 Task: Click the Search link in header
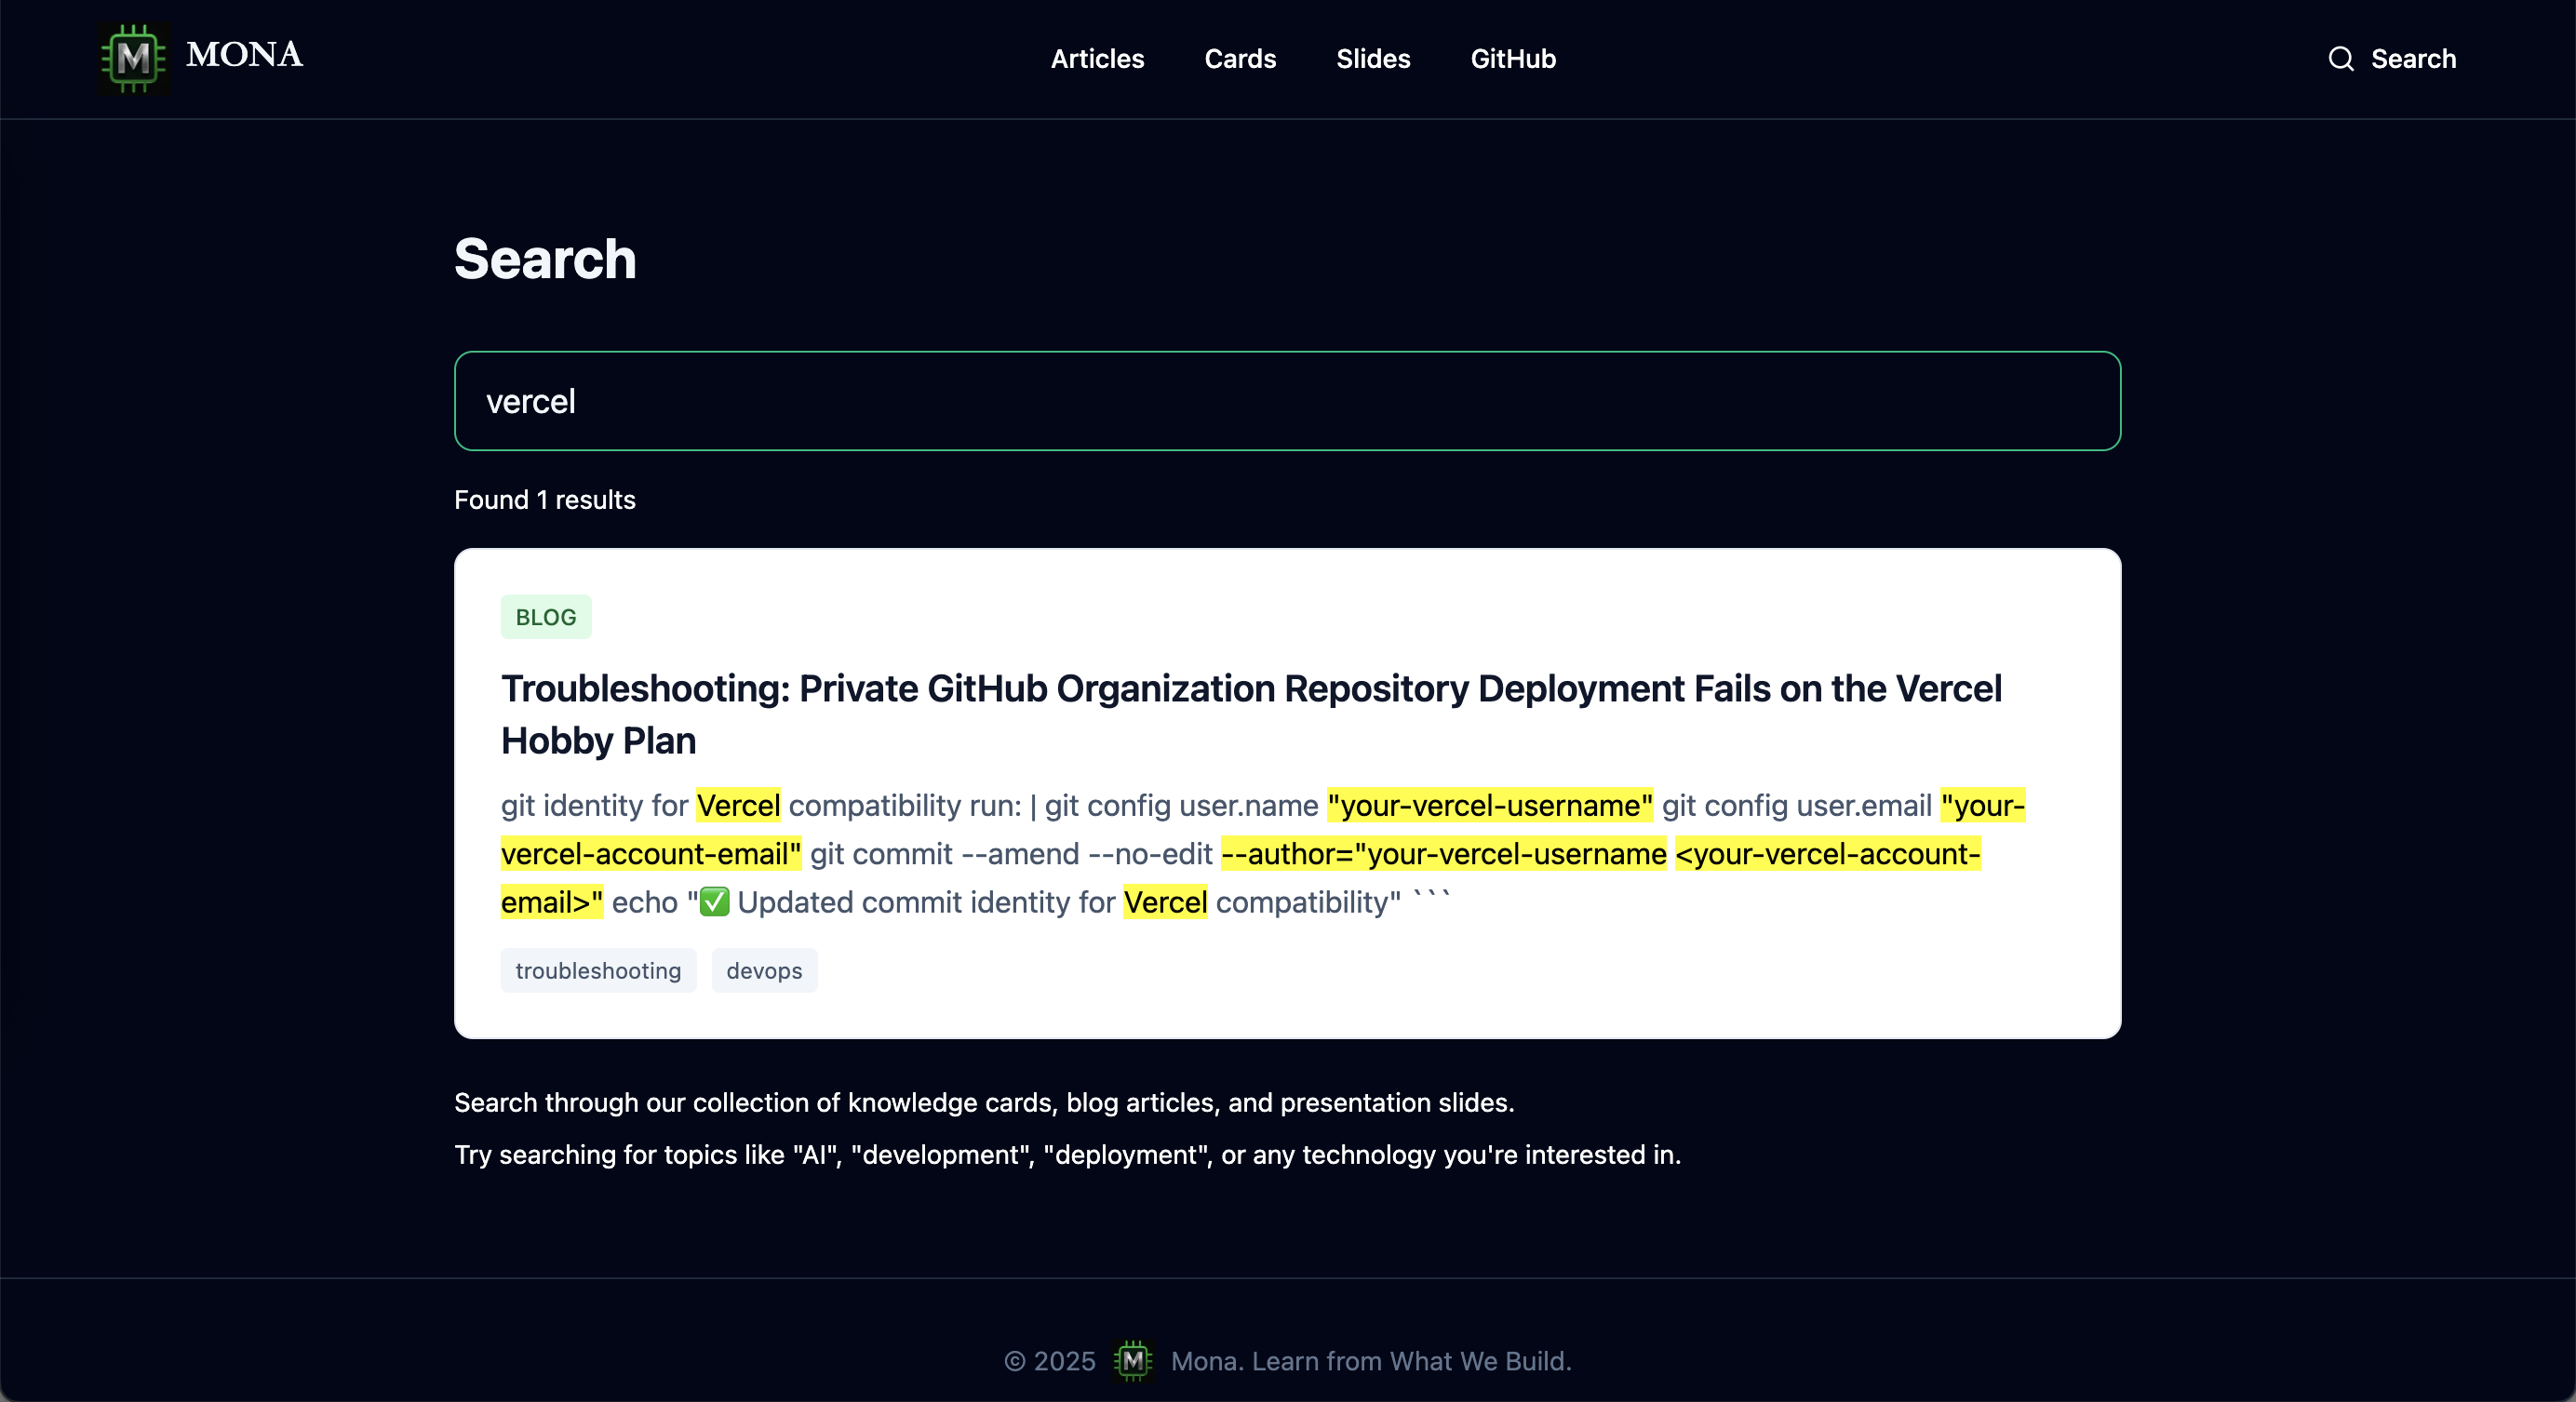point(2412,59)
